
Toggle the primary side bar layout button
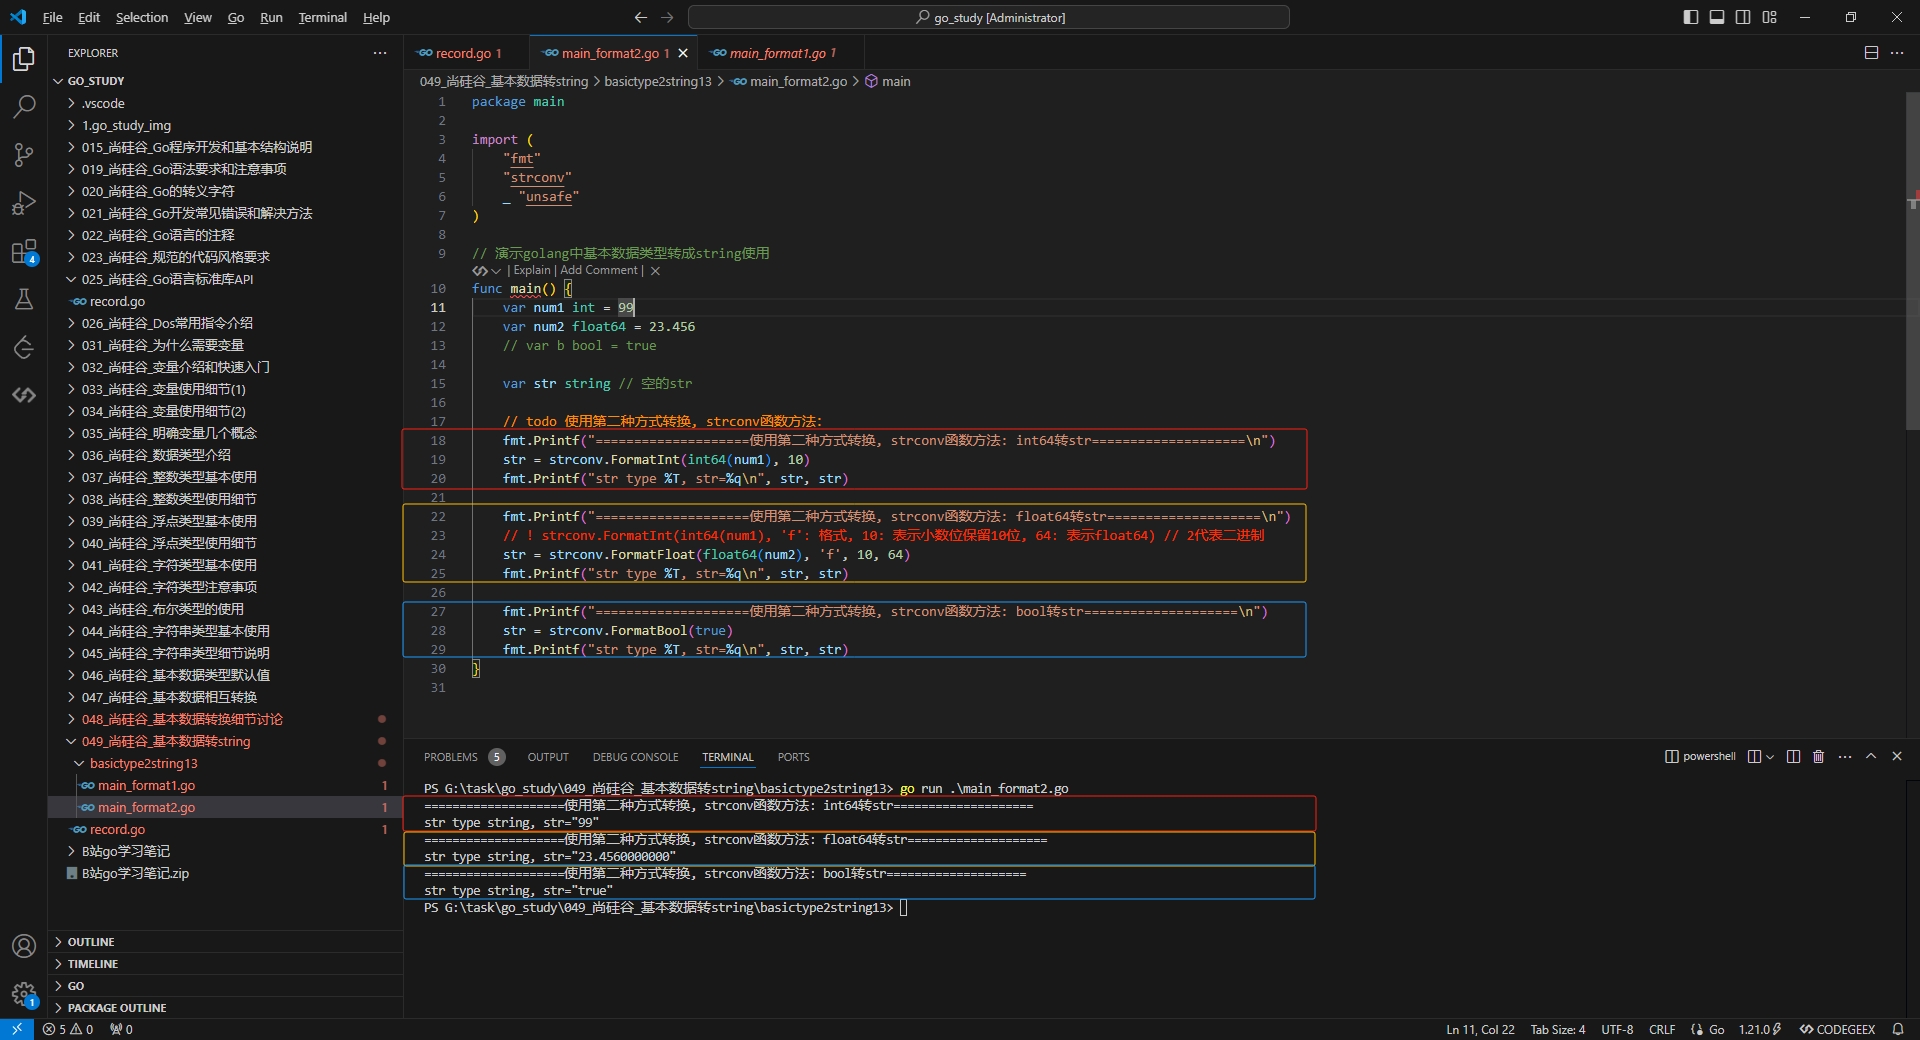point(1690,17)
